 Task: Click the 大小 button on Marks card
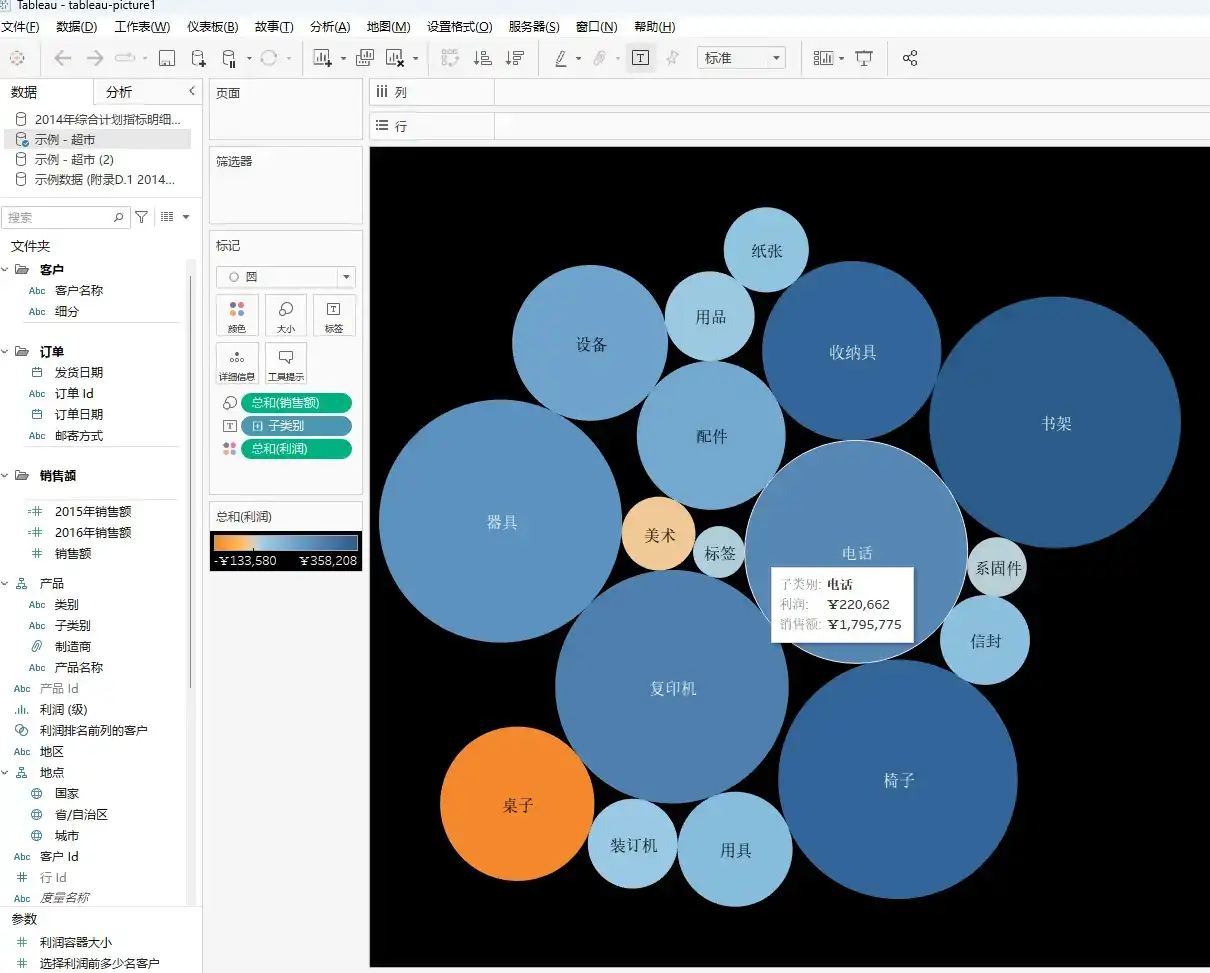[286, 315]
